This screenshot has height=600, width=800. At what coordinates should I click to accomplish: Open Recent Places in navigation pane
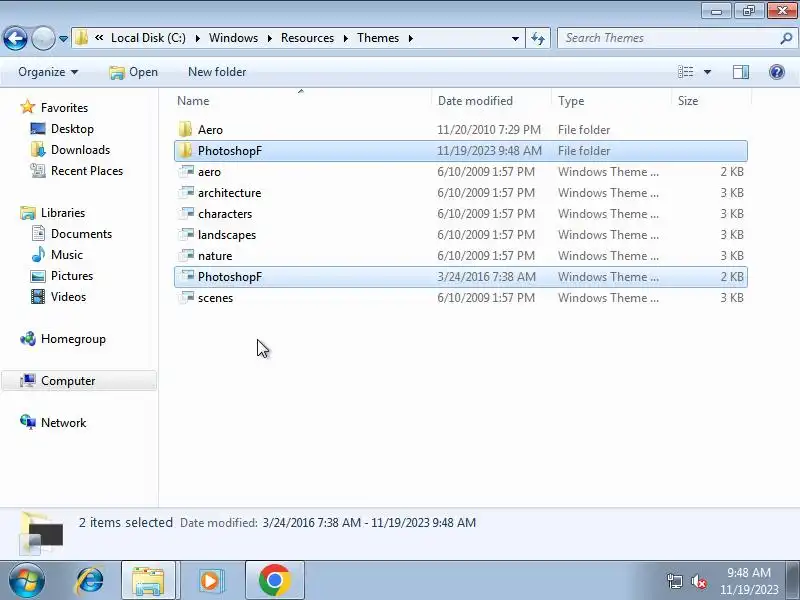tap(77, 170)
